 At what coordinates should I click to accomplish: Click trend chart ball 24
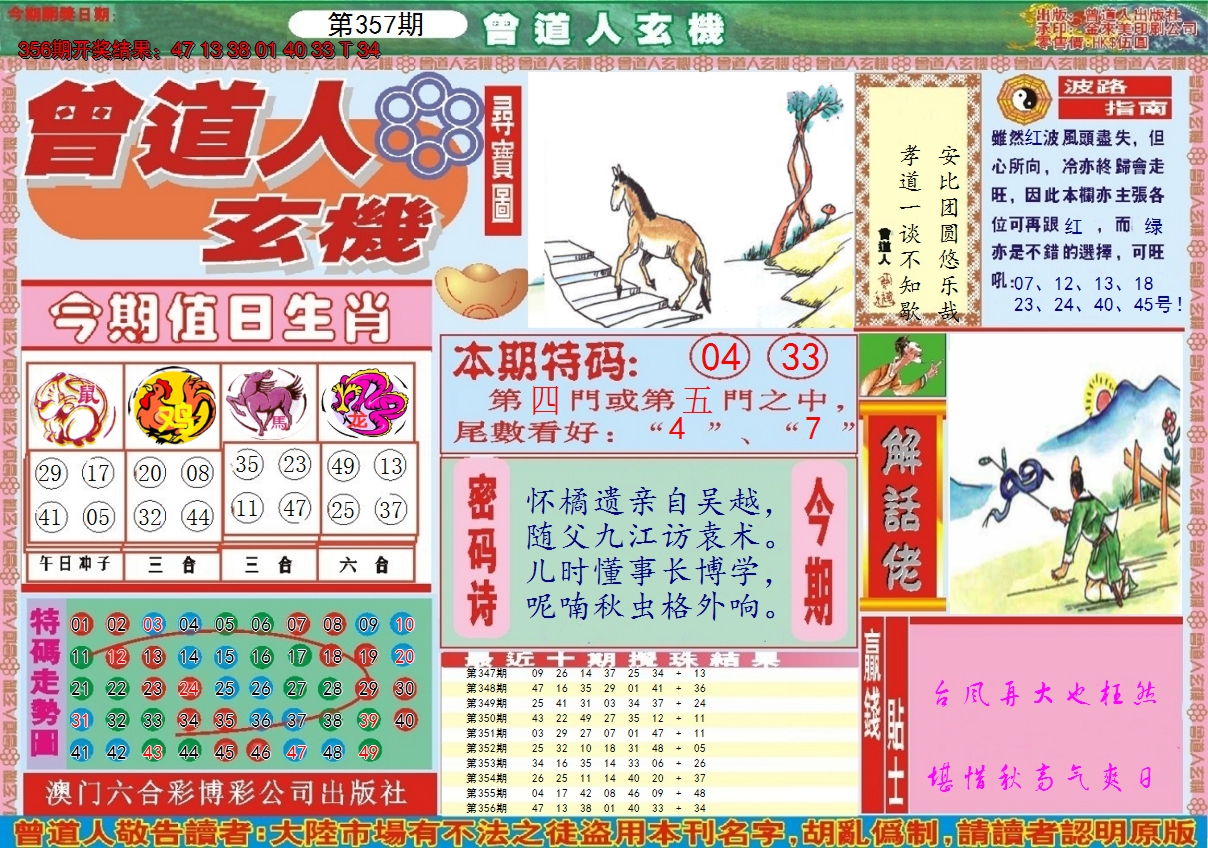189,688
